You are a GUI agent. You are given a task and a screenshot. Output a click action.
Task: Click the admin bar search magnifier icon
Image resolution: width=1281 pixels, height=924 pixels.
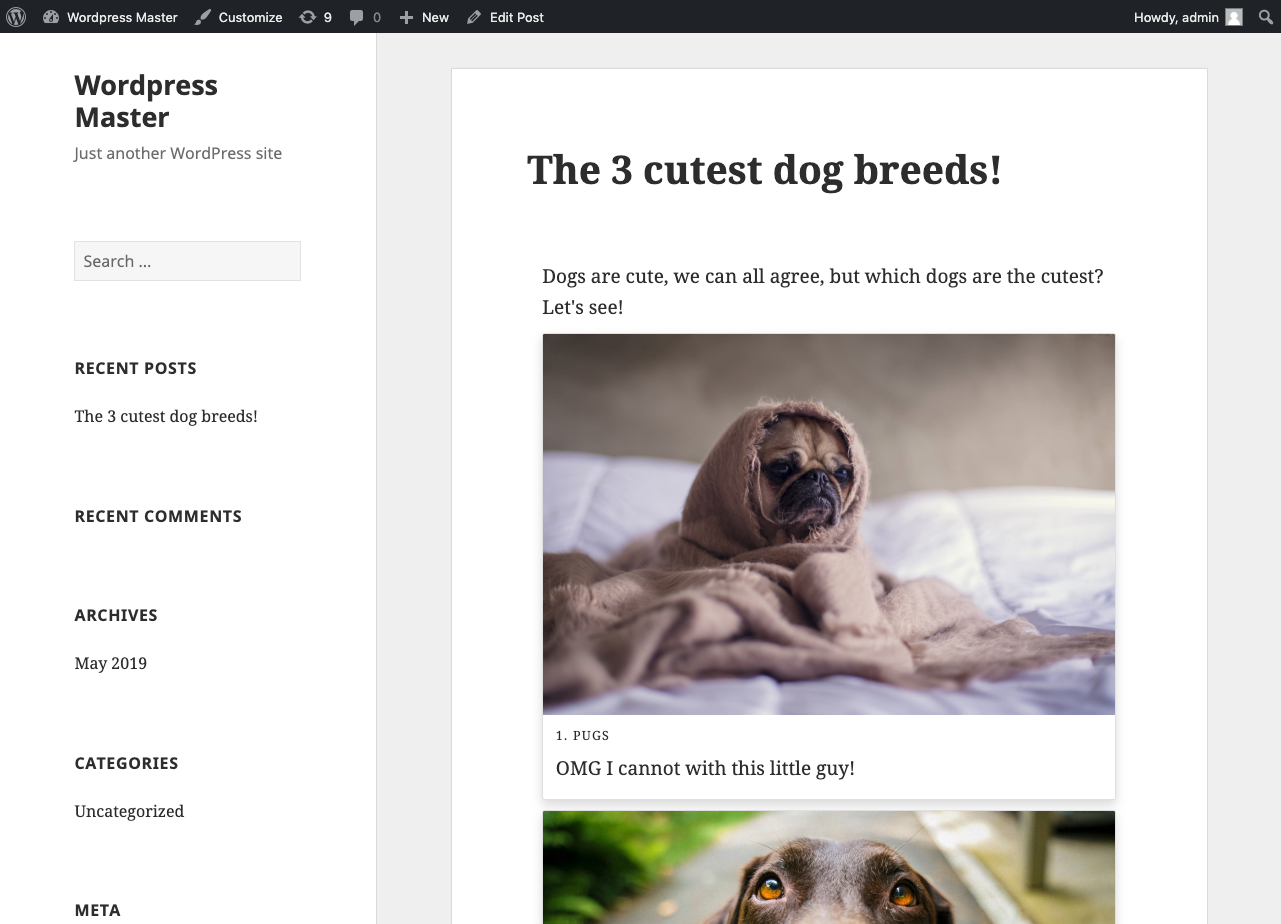pos(1265,17)
